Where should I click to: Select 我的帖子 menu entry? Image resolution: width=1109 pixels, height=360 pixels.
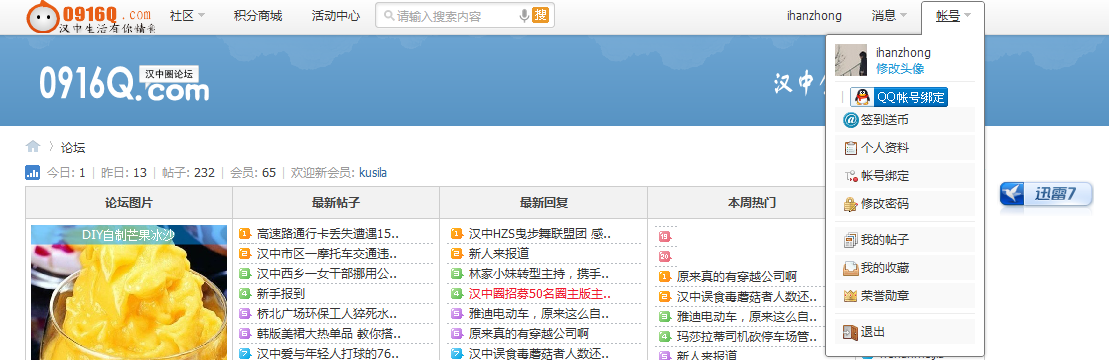coord(905,240)
